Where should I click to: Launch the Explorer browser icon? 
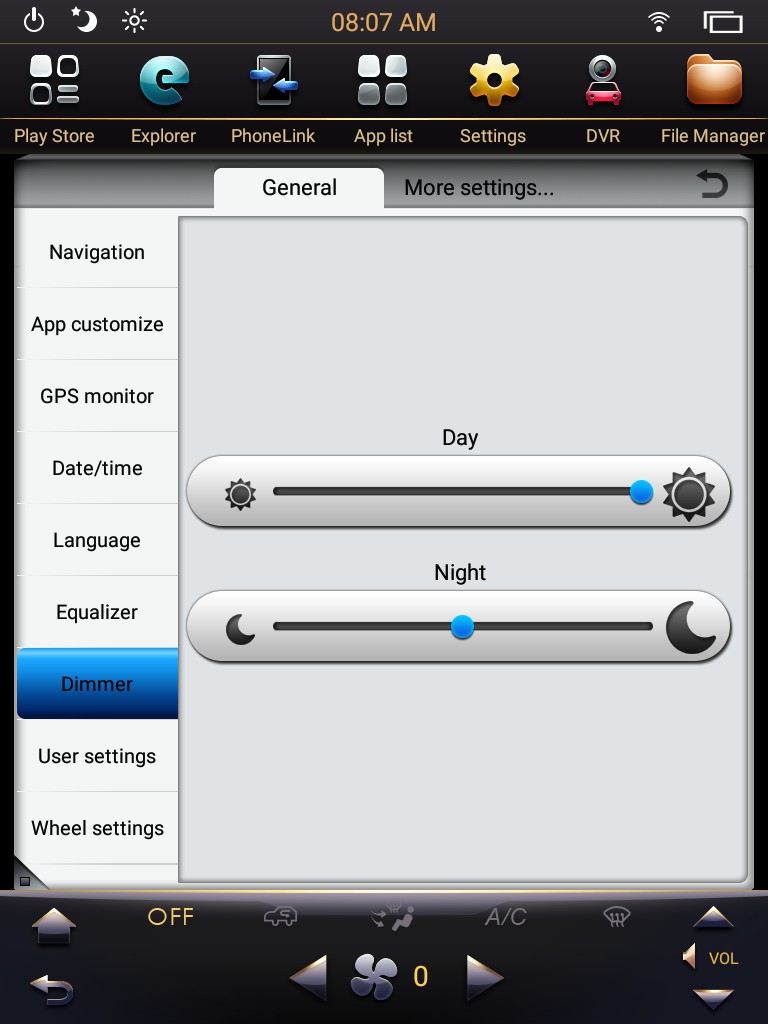click(164, 80)
